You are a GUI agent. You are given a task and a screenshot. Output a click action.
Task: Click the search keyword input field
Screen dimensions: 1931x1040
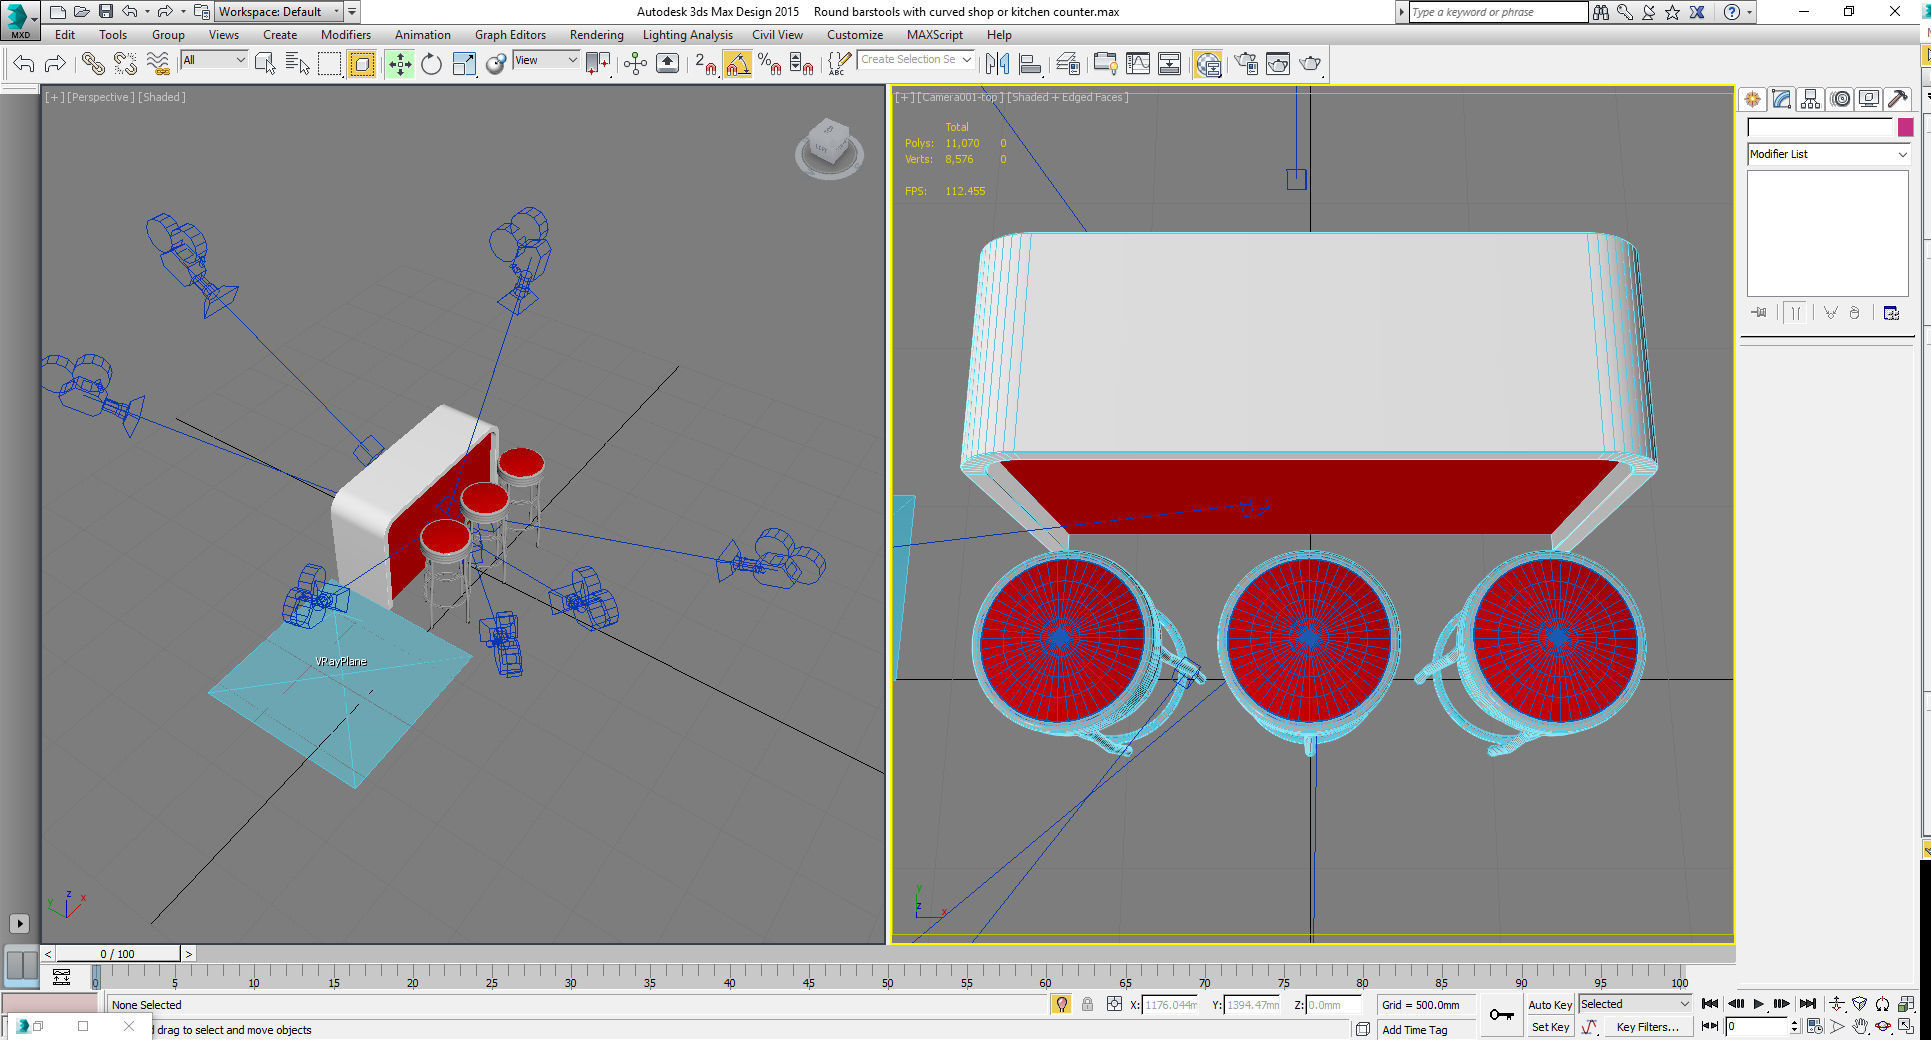point(1497,12)
